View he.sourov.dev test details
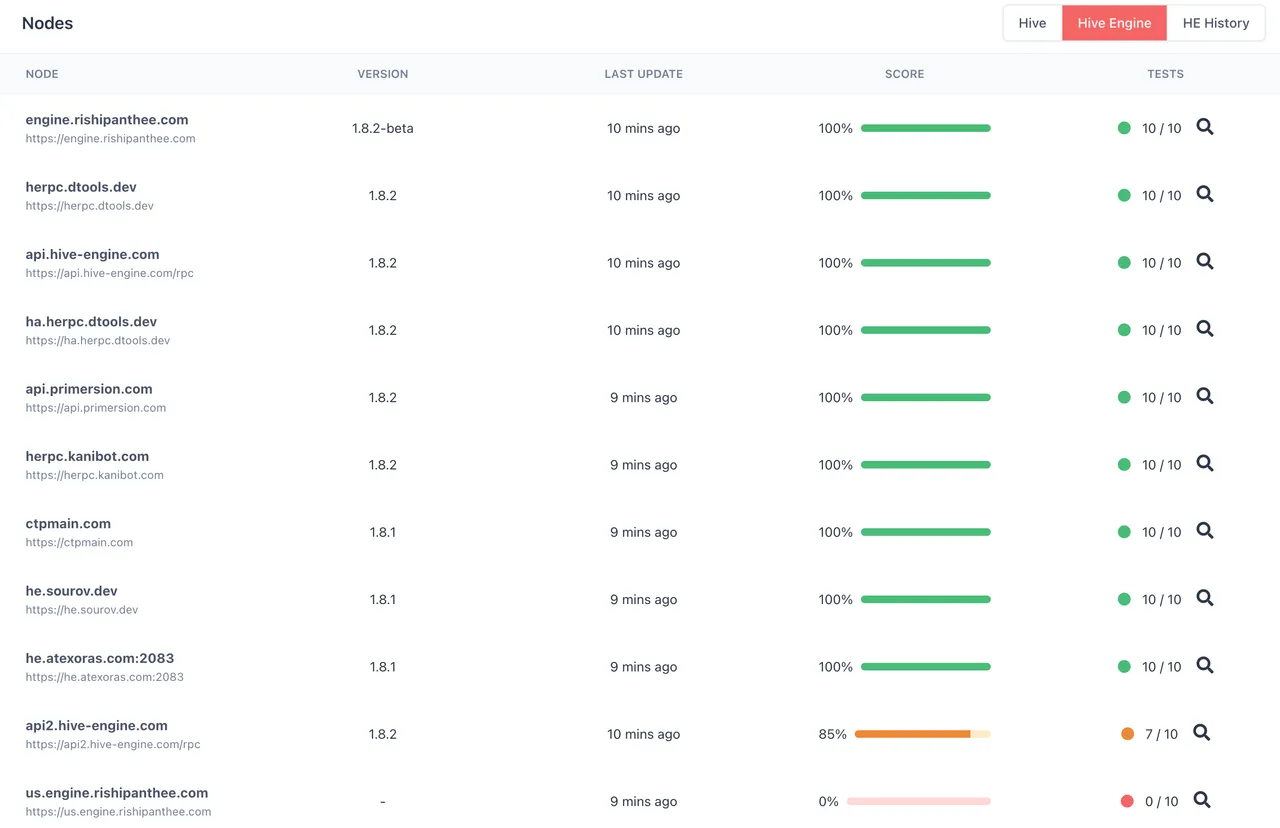Screen dimensions: 1280x828 [1205, 598]
